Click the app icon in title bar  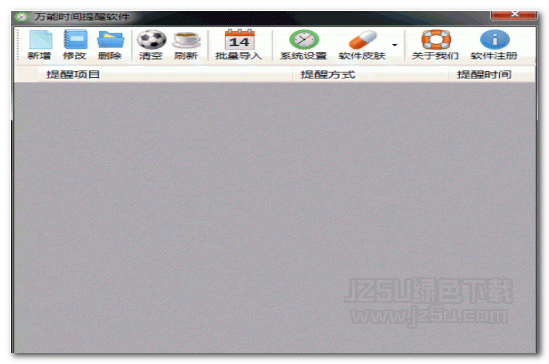point(22,17)
